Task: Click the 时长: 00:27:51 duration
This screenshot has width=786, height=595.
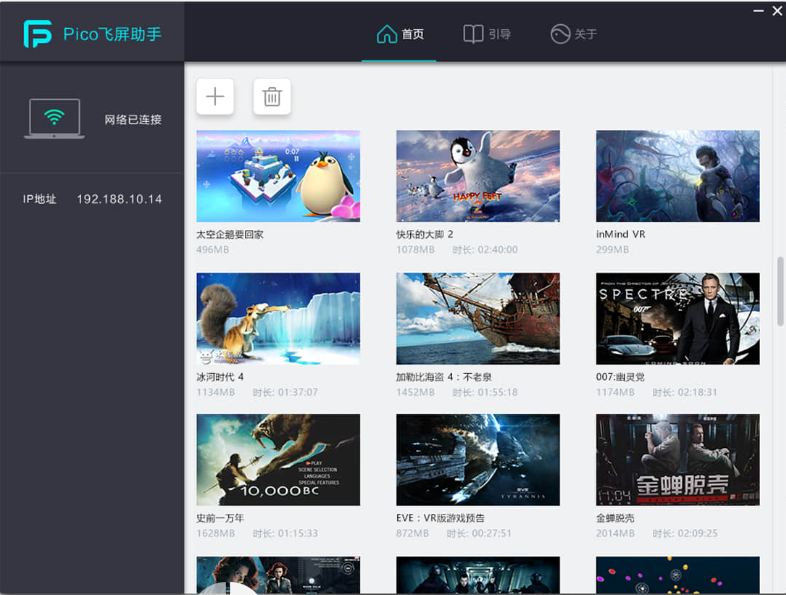Action: coord(479,533)
